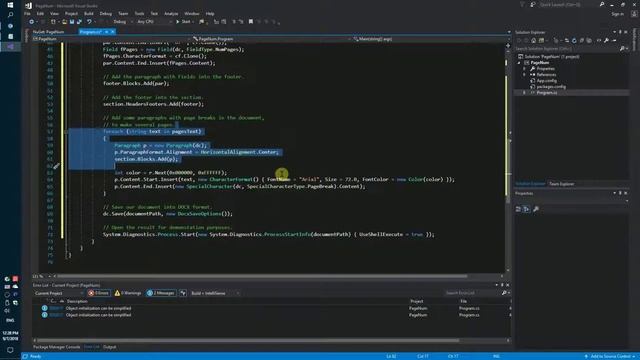
Task: Click the Property Pages wrench in Properties panel
Action: coord(536,209)
